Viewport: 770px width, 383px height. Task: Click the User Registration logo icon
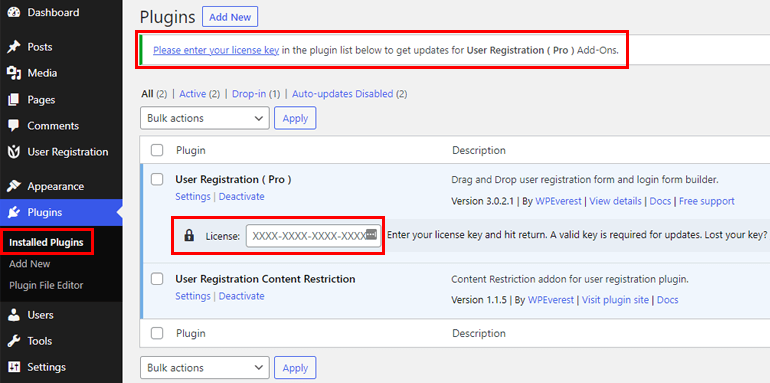coord(14,152)
